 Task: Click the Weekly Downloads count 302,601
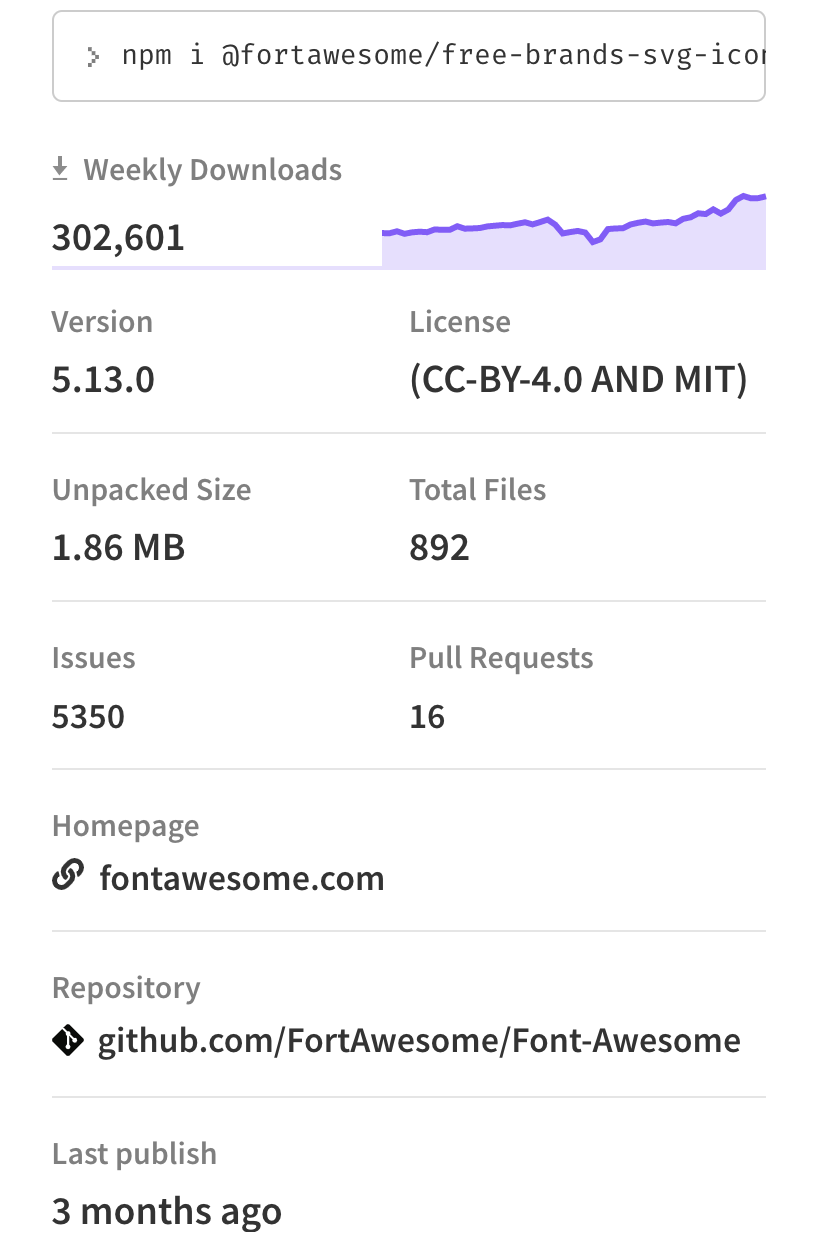[118, 237]
